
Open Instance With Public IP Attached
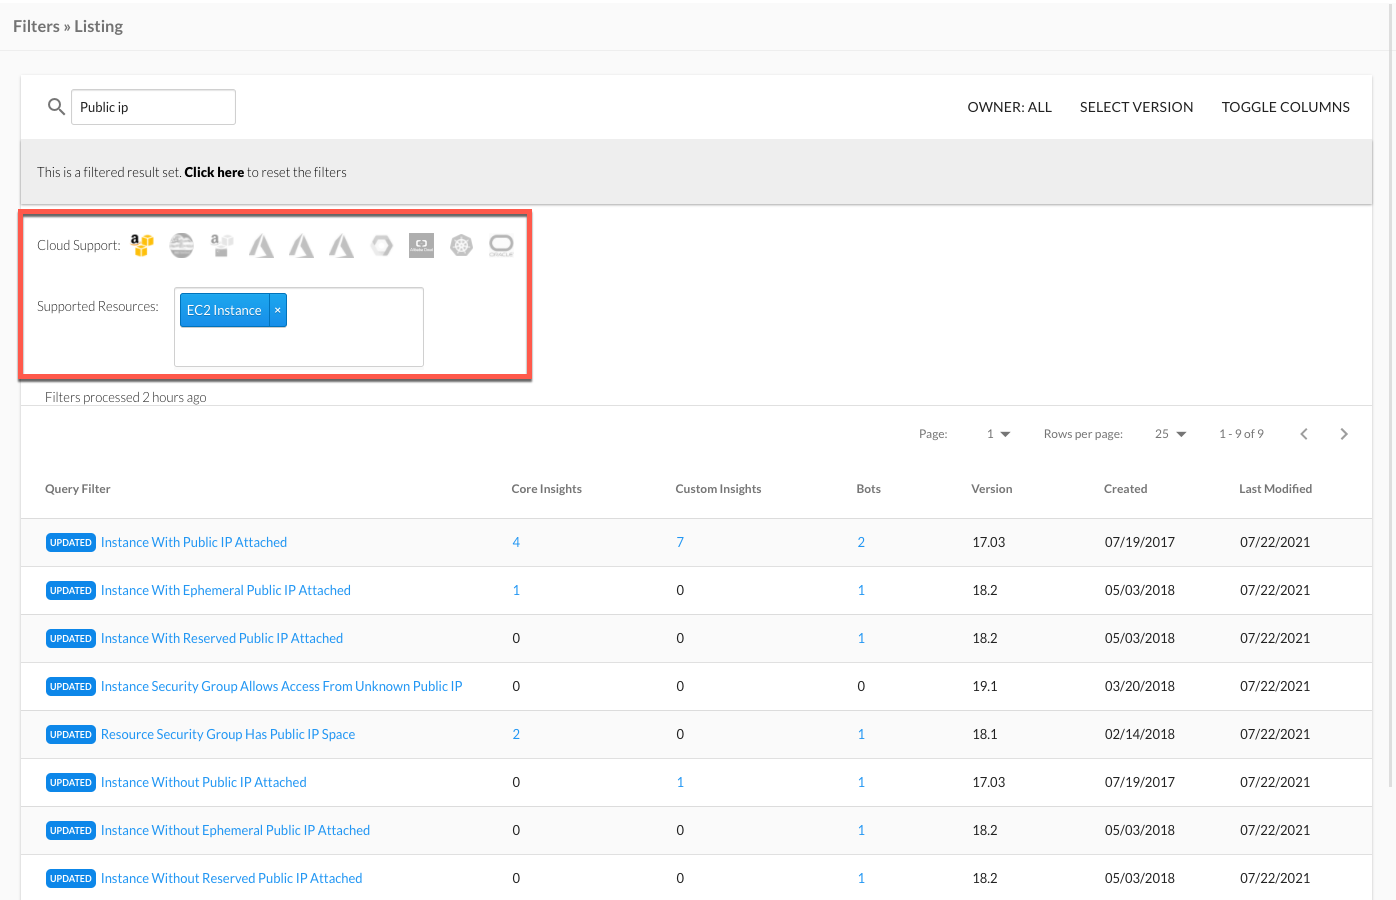(x=194, y=542)
